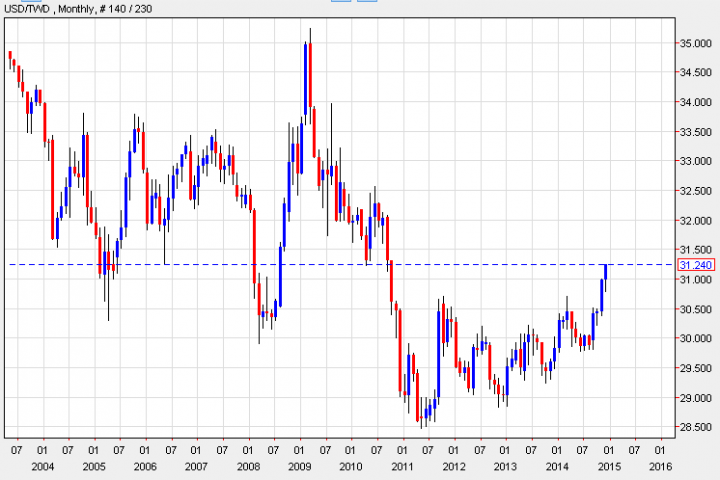This screenshot has height=480, width=720.
Task: Click the 2005 year label on time axis
Action: click(x=94, y=467)
